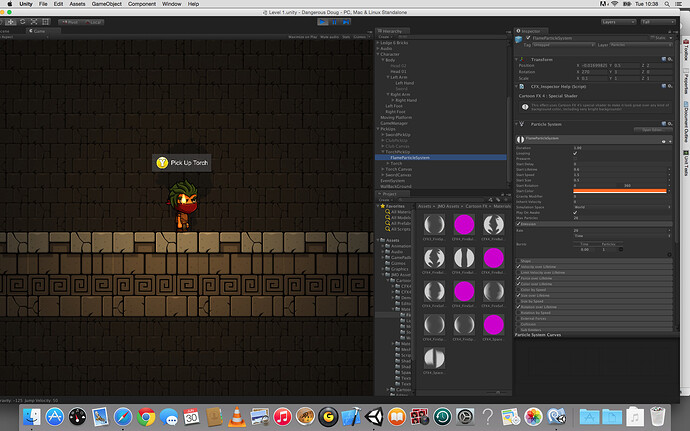Advance one frame with the Step button
Viewport: 690px width, 431px height.
pyautogui.click(x=346, y=22)
